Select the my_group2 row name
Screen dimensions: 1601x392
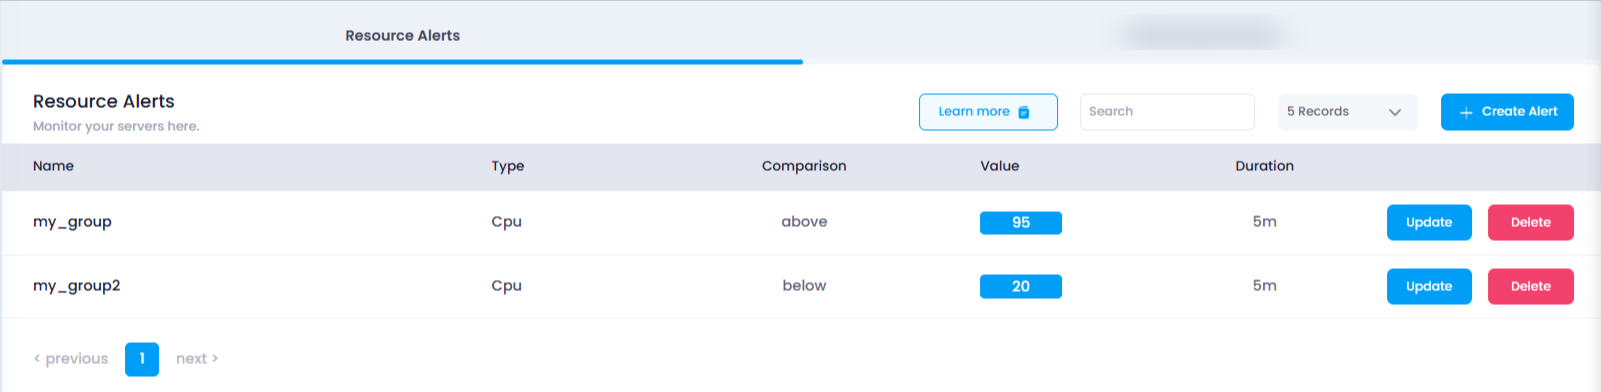(x=76, y=286)
